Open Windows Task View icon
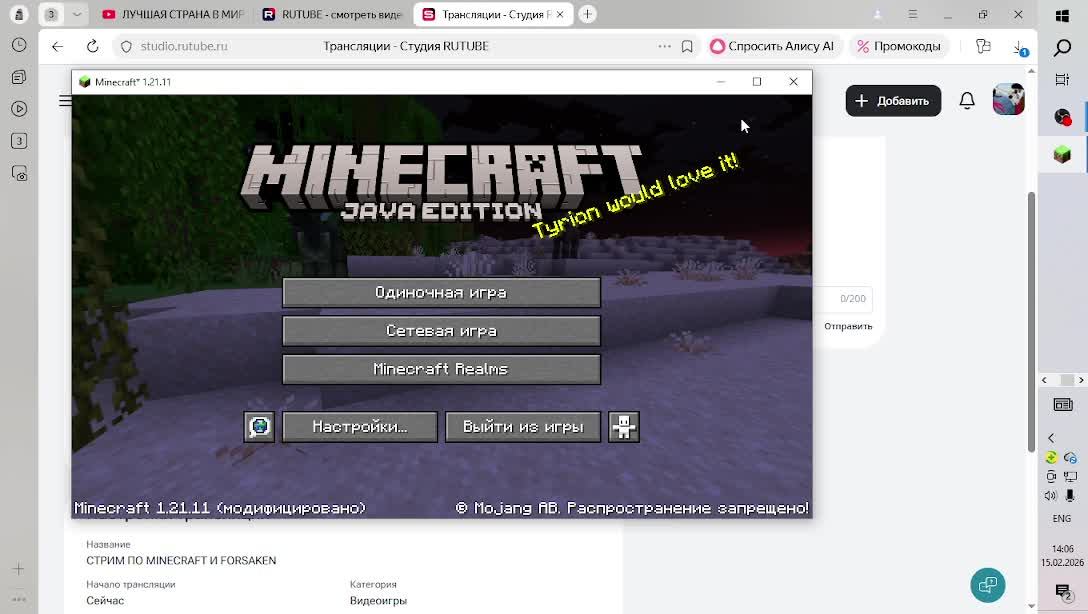Screen dimensions: 1088x614 [1062, 80]
